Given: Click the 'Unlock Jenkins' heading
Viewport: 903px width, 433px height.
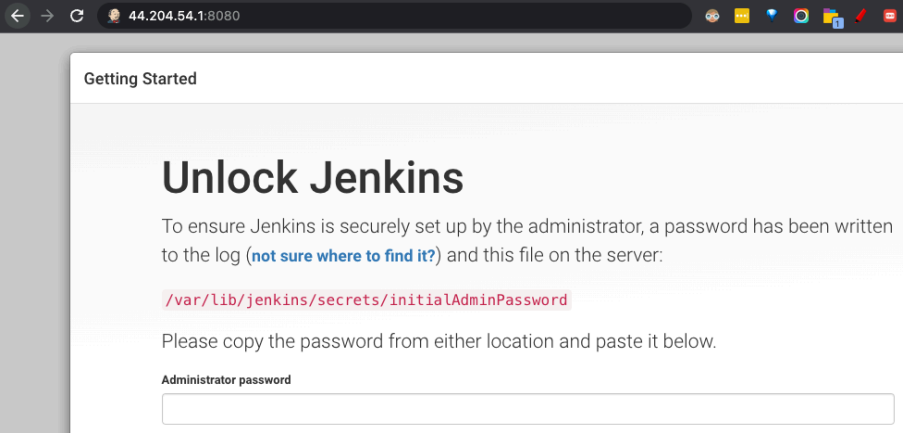Looking at the screenshot, I should point(313,178).
